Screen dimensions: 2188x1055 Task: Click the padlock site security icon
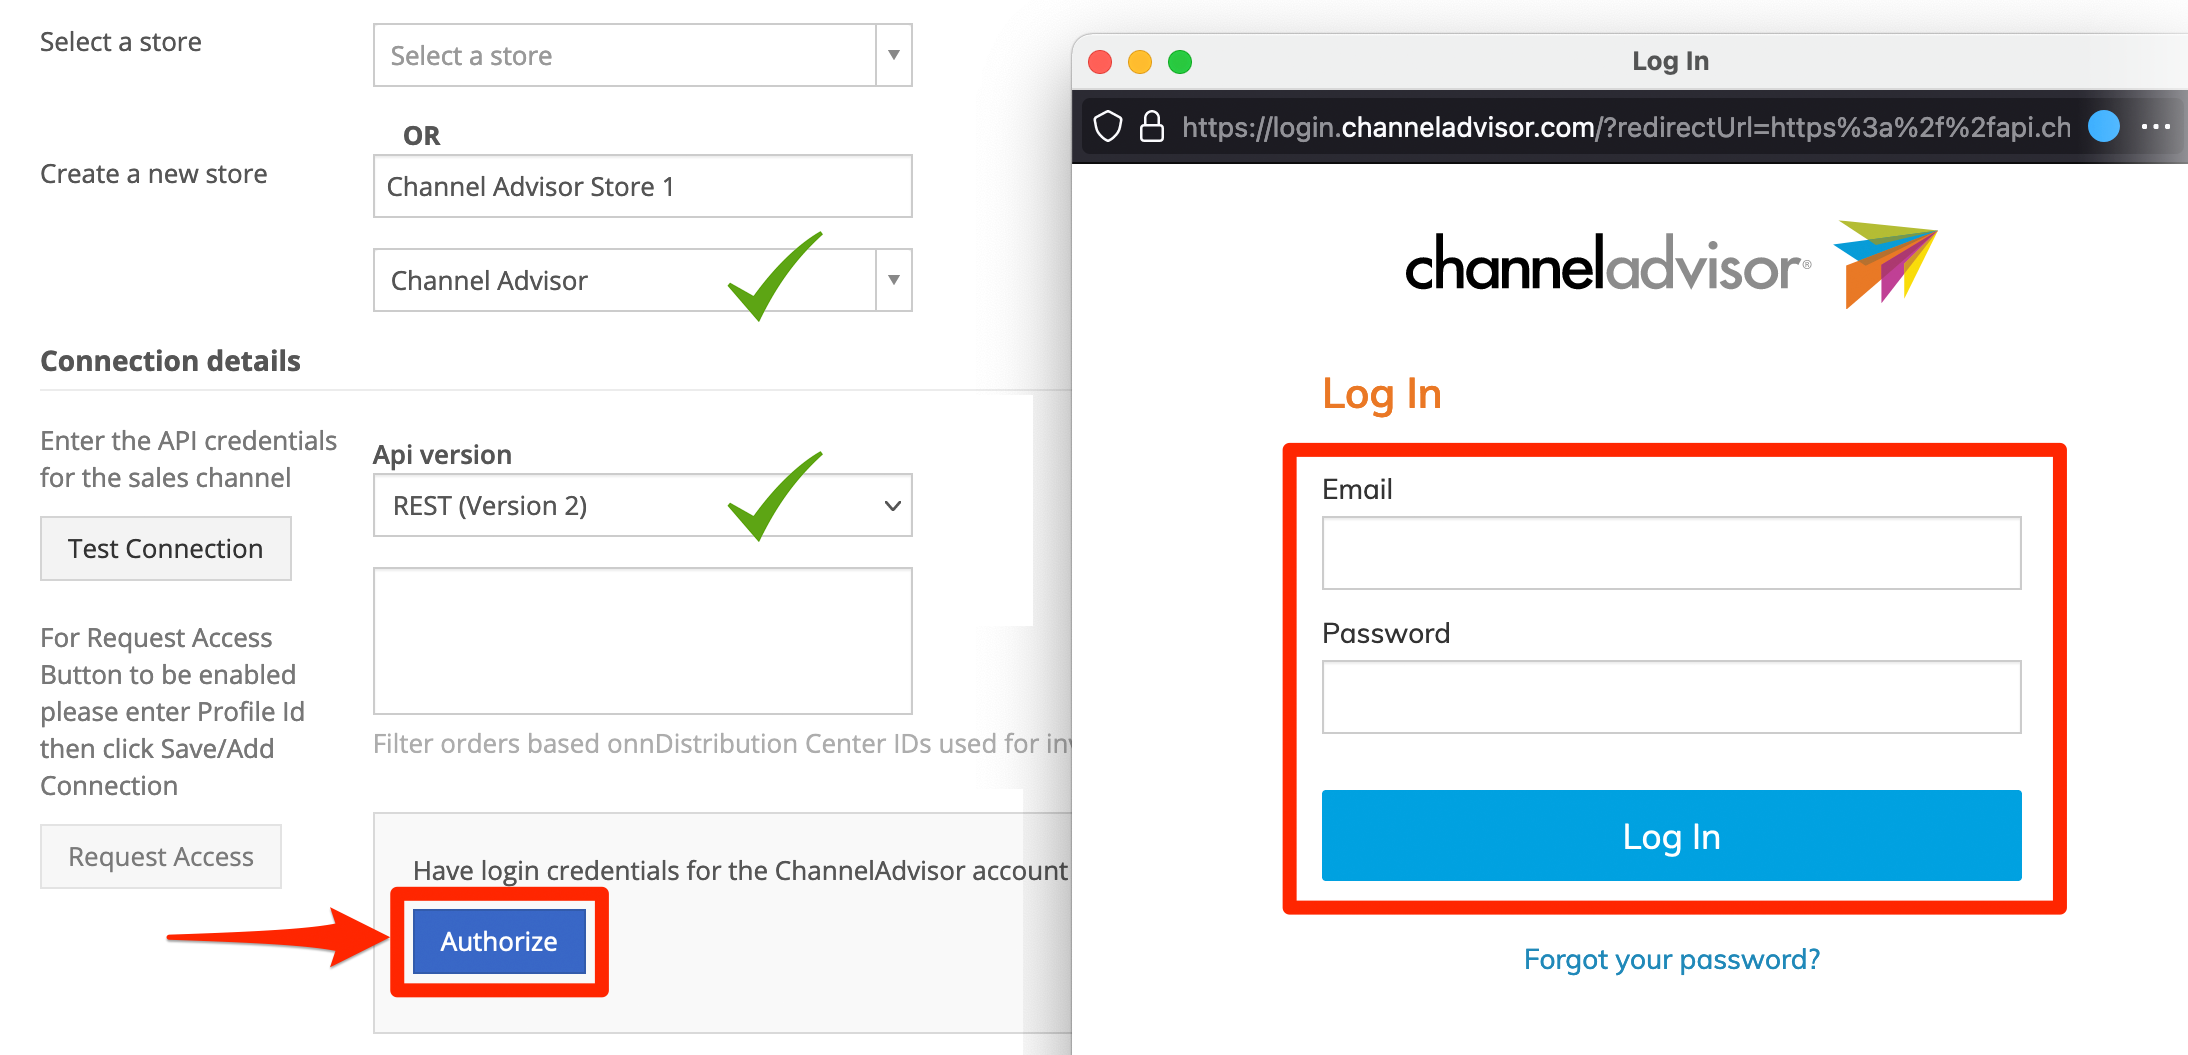click(x=1152, y=127)
